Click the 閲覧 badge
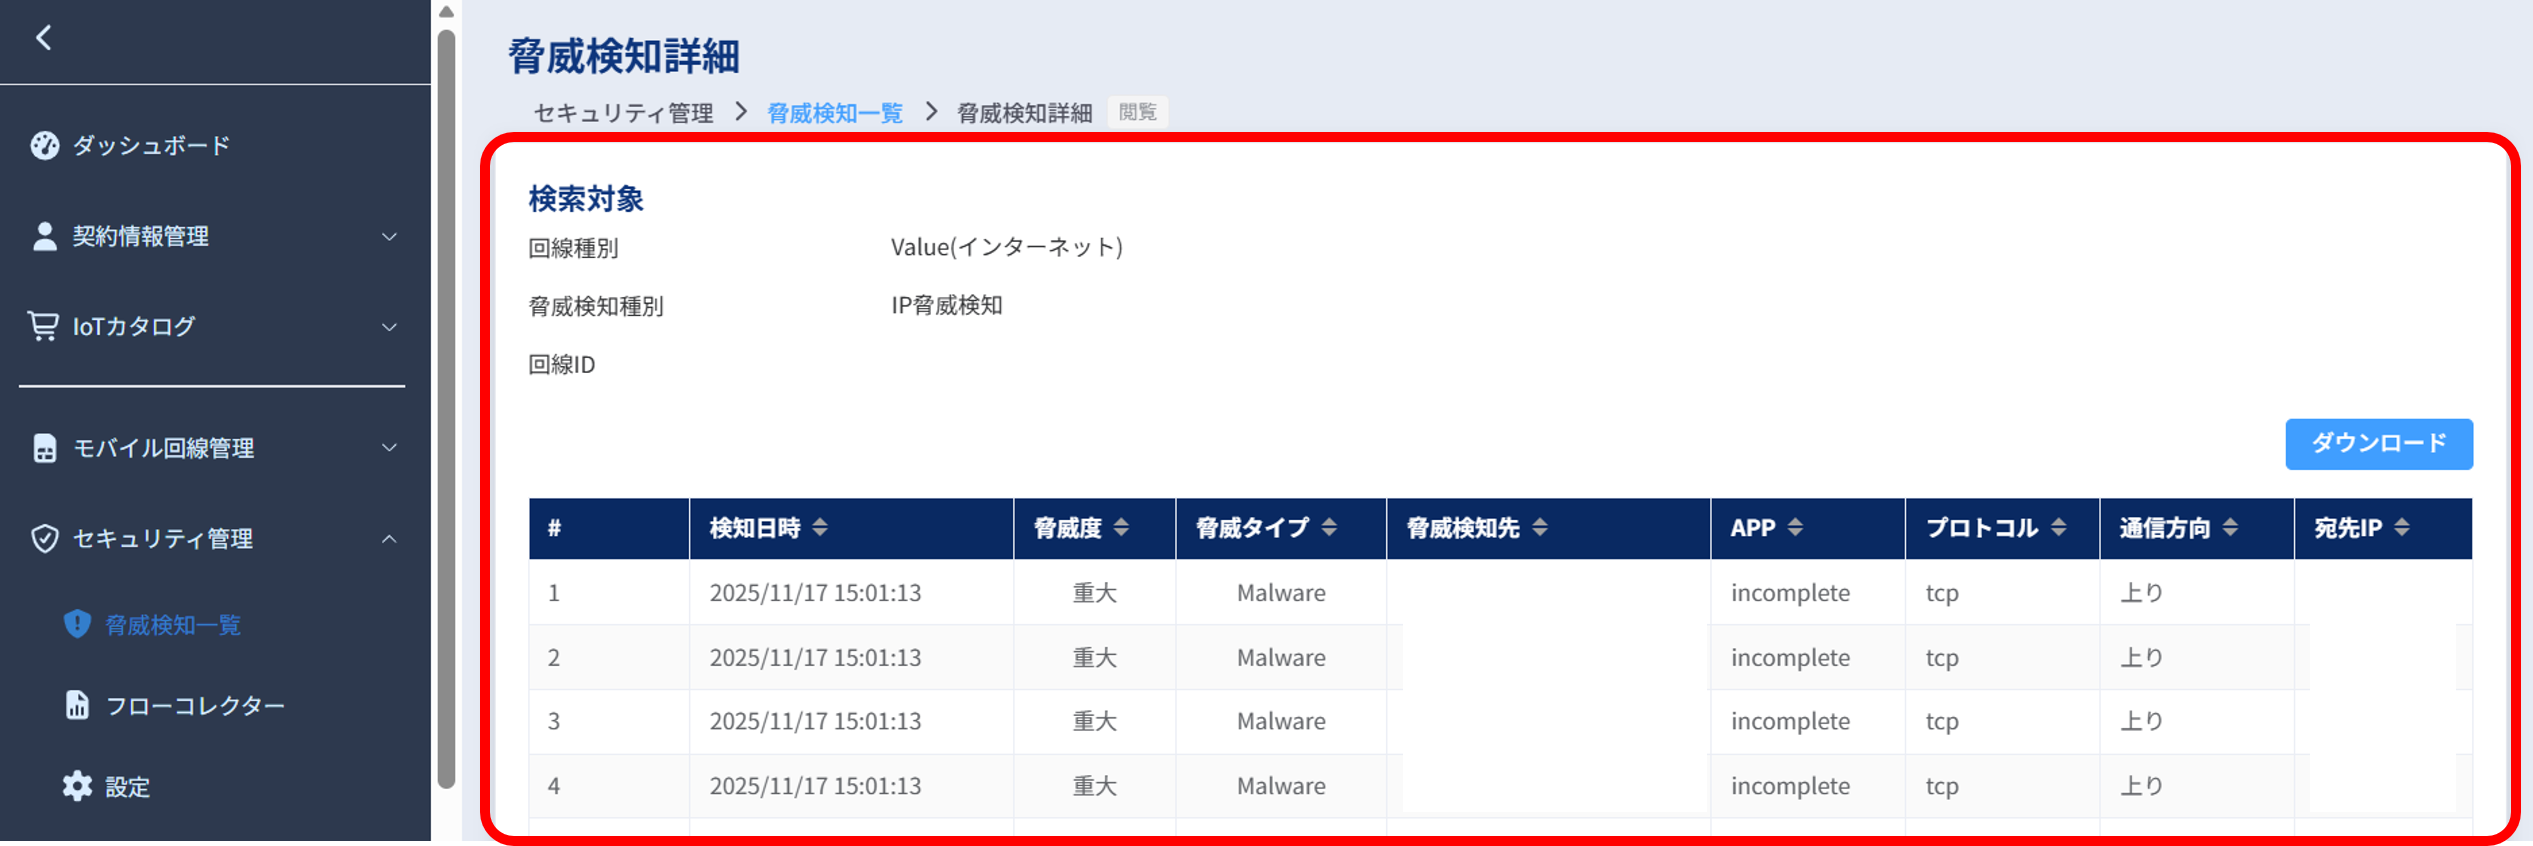2533x846 pixels. [1137, 112]
